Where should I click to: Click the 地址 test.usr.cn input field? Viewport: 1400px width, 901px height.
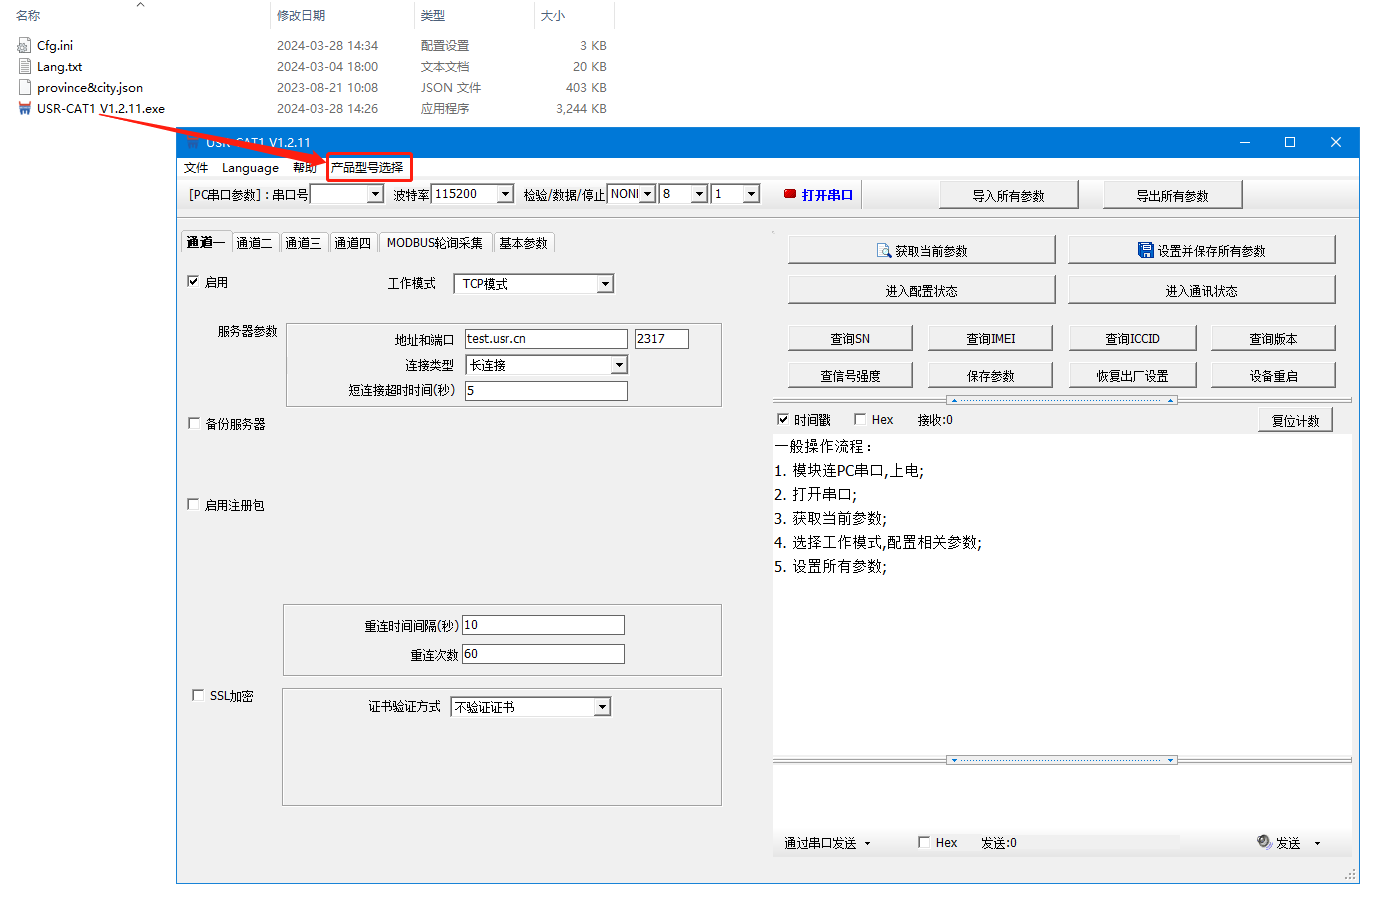[x=545, y=339]
